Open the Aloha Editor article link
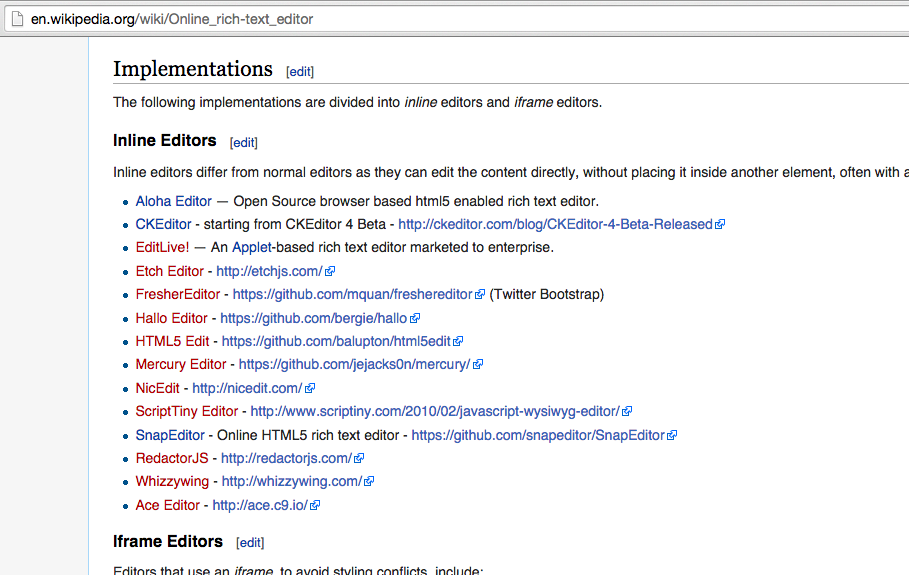The image size is (909, 575). (x=173, y=201)
